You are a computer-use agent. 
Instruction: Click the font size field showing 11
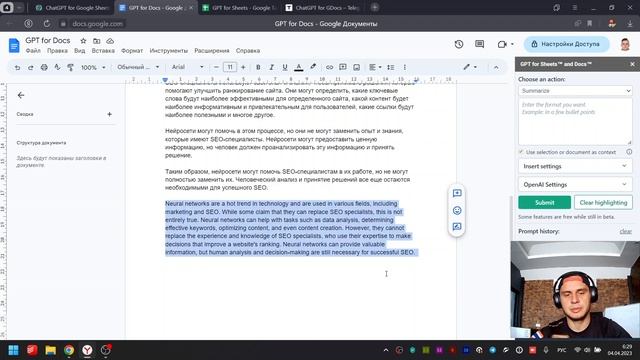click(230, 67)
